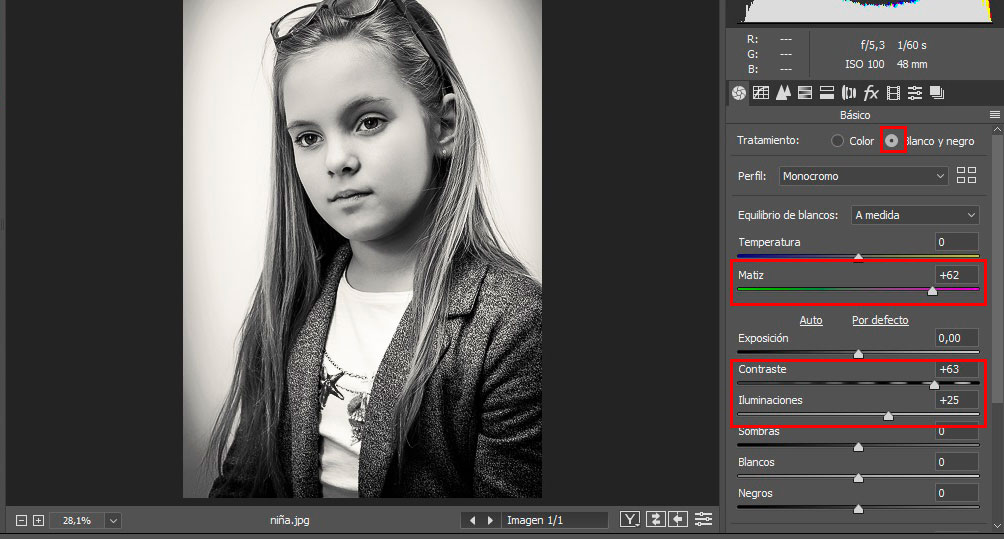Open the Presets sliders panel icon
1004x539 pixels.
[x=915, y=93]
